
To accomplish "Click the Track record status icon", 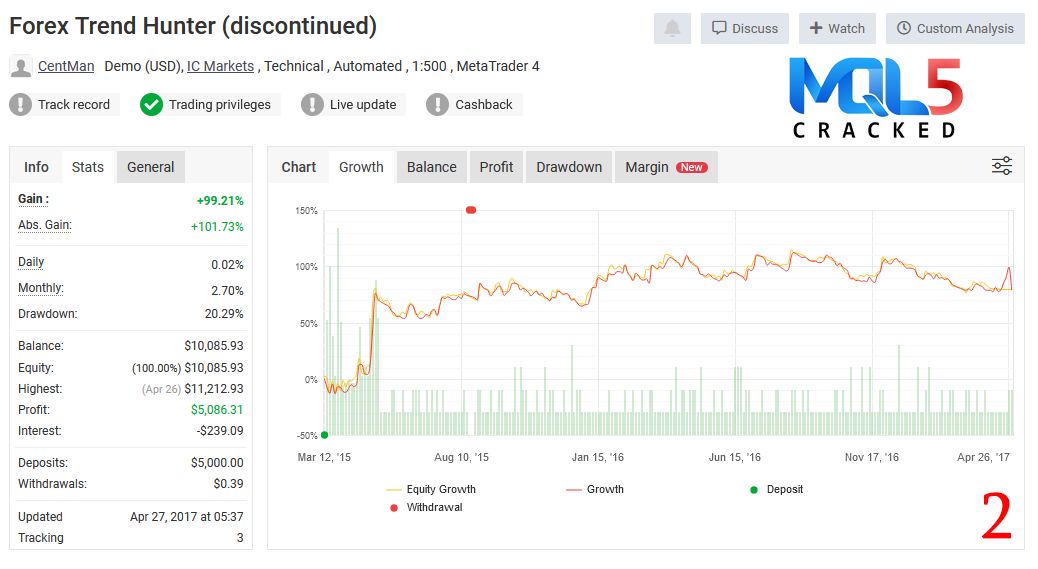I will pos(21,105).
